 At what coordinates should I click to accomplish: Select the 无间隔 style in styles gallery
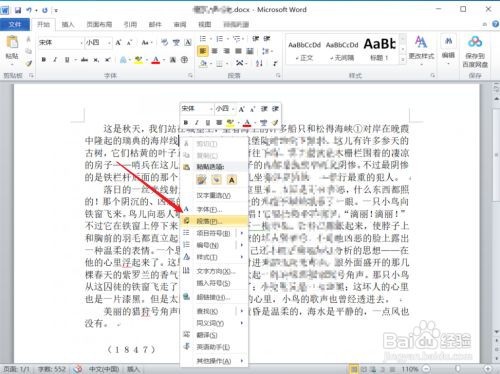click(342, 50)
